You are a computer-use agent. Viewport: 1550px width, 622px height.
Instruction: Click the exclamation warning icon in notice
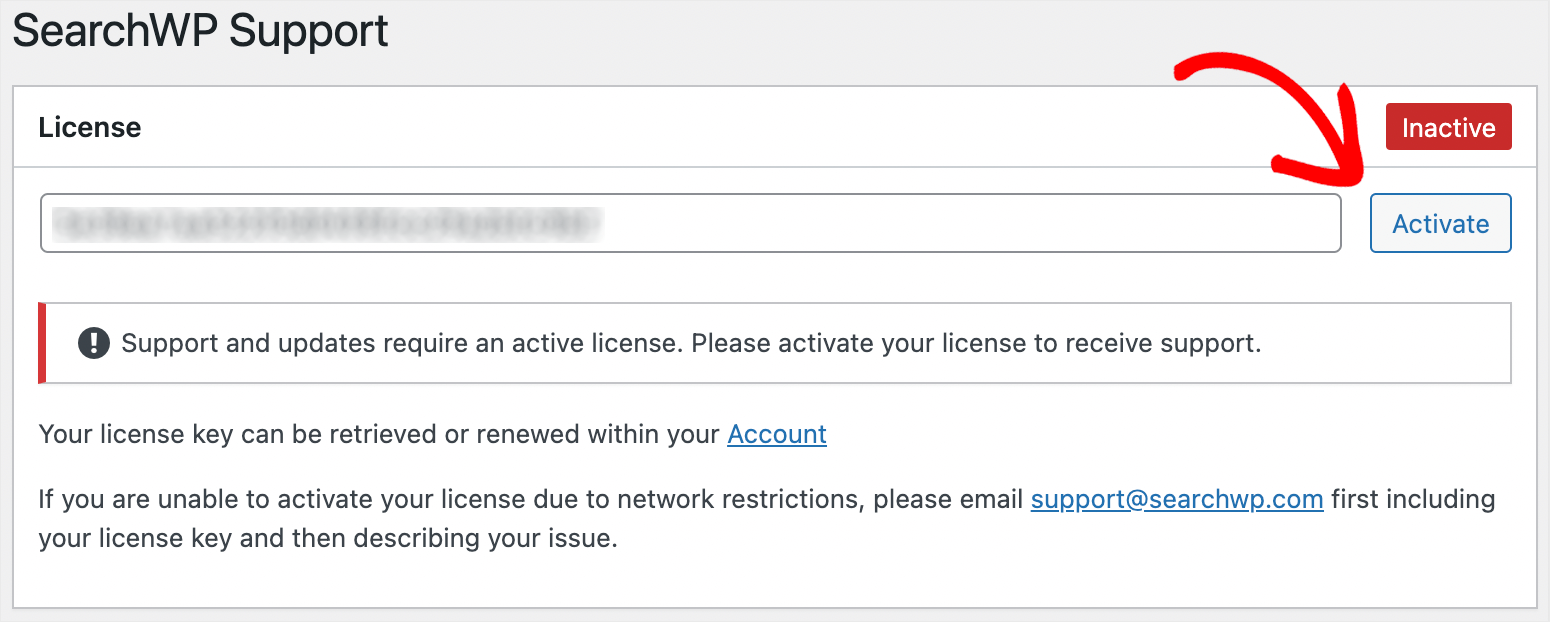tap(93, 343)
